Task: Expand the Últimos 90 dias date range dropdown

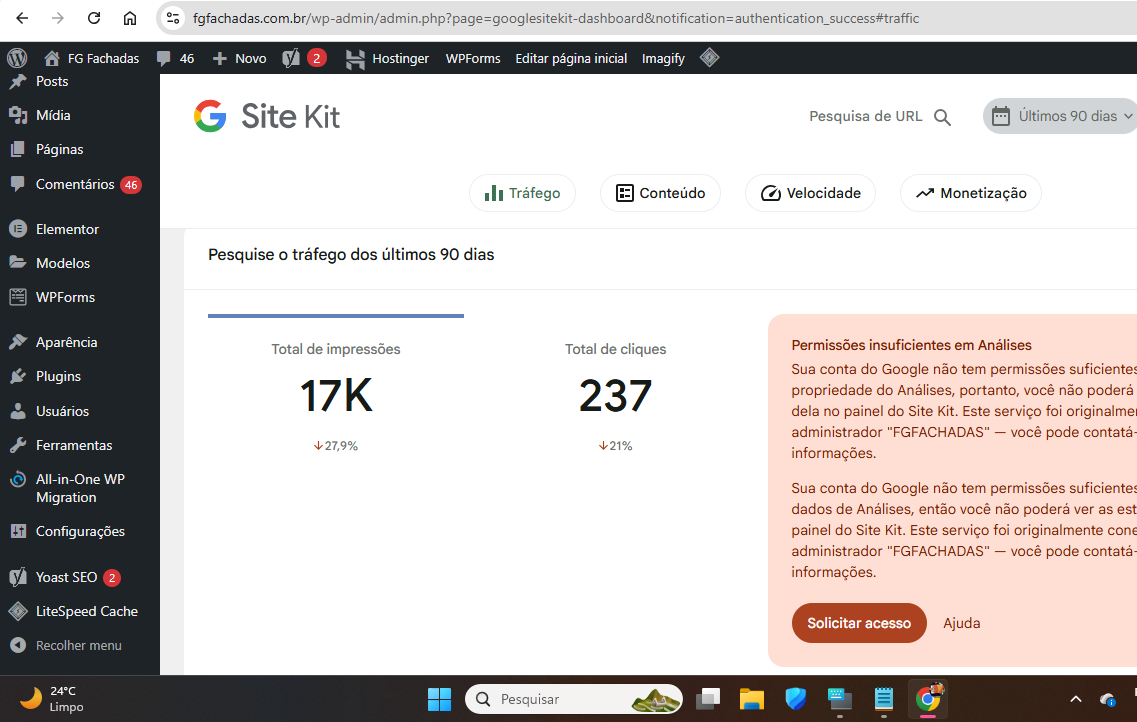Action: click(1062, 117)
